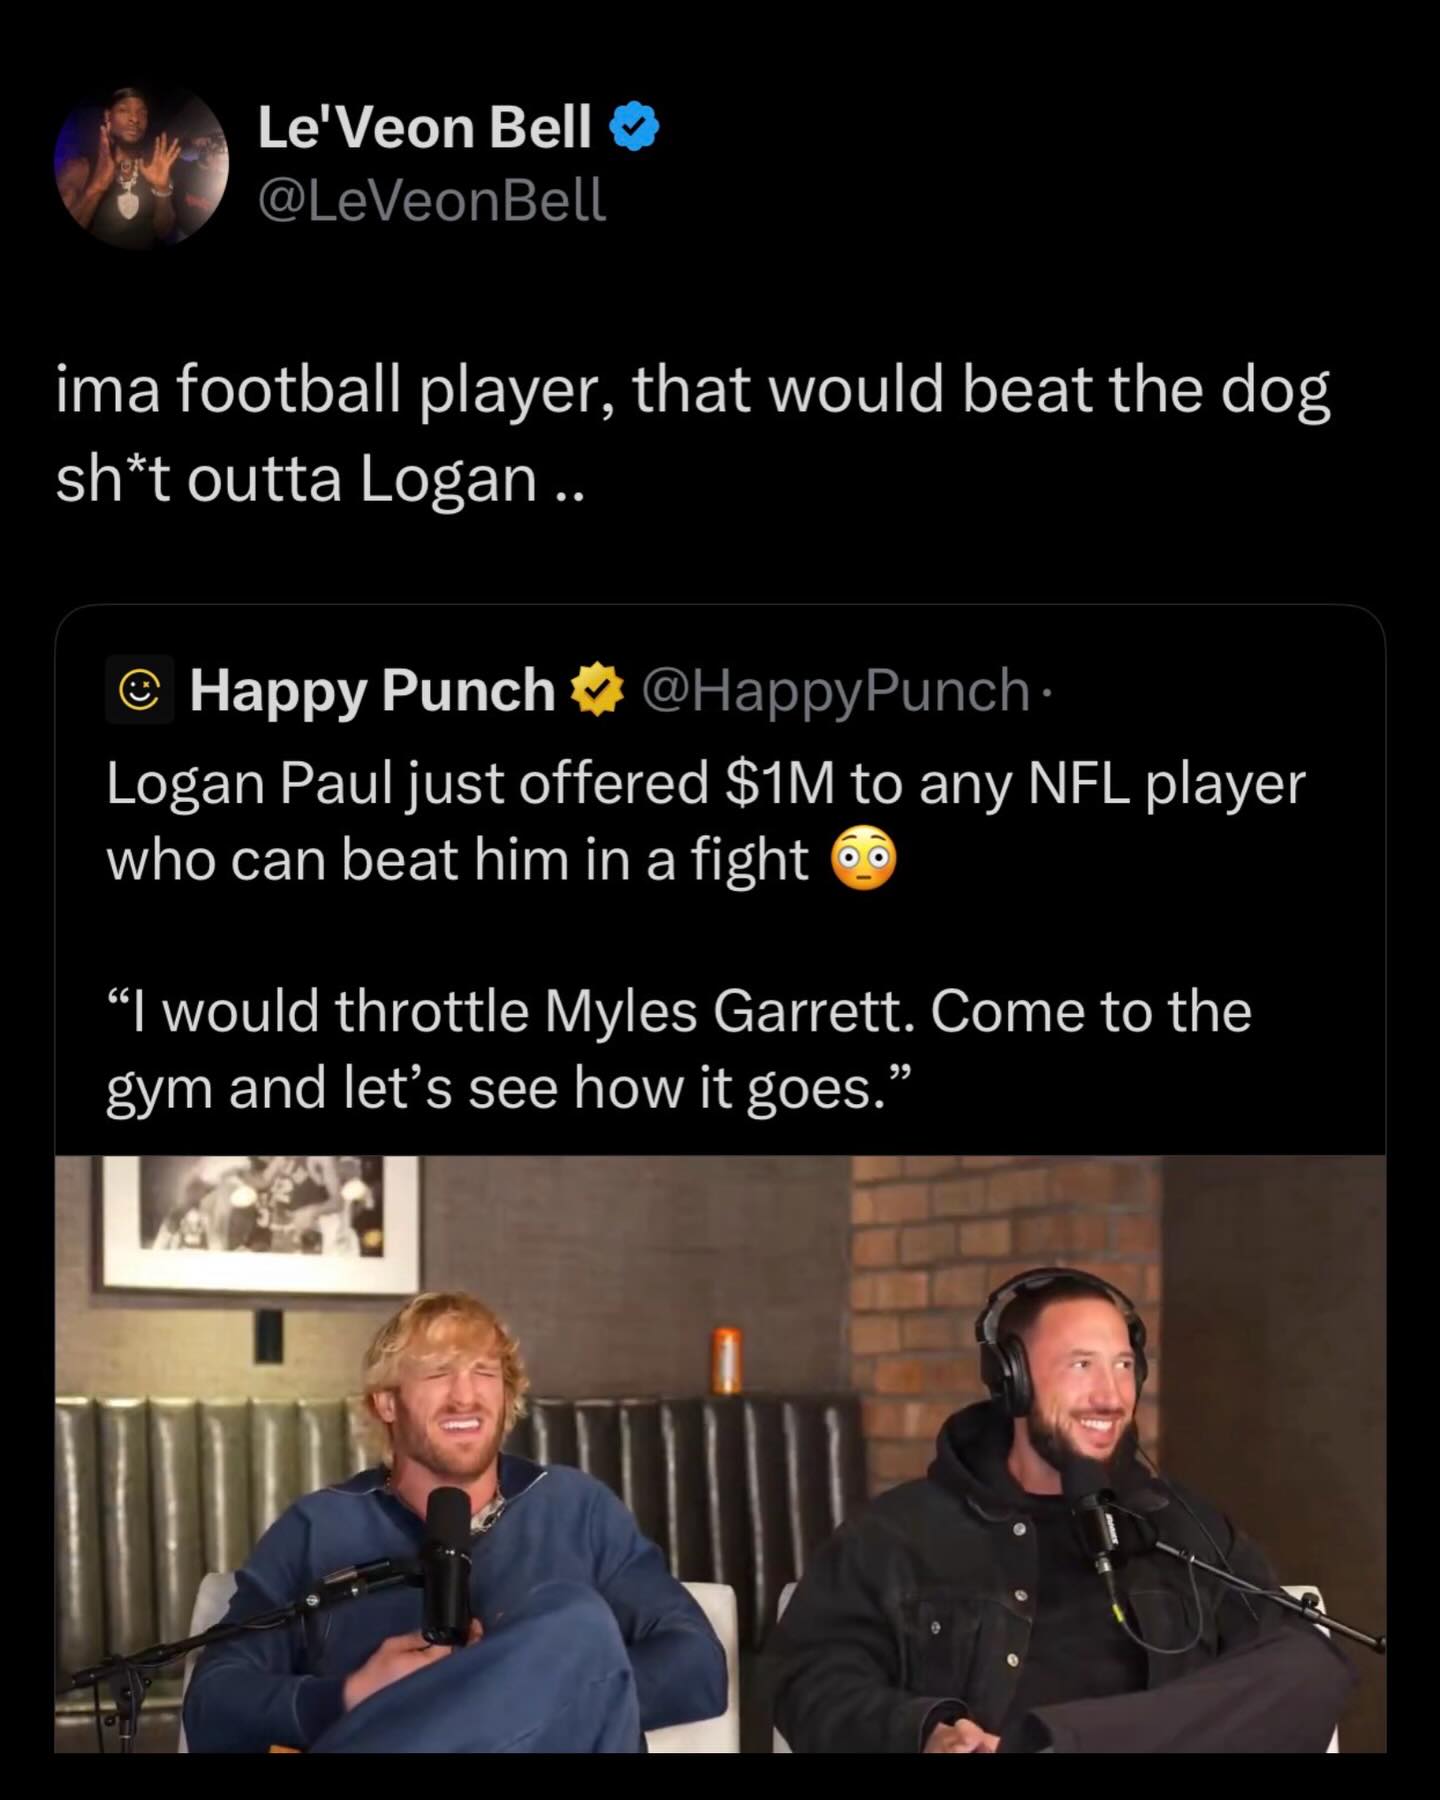Click the Le'Veon Bell display name
Image resolution: width=1440 pixels, height=1800 pixels.
[x=424, y=128]
